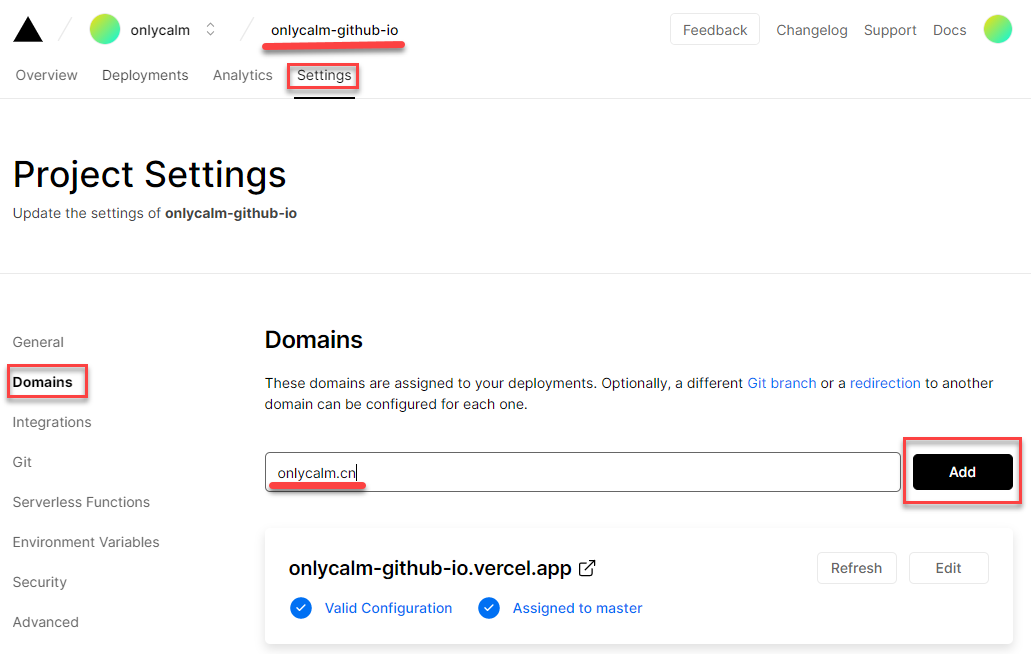Open Integrations in the sidebar
1031x654 pixels.
point(52,422)
